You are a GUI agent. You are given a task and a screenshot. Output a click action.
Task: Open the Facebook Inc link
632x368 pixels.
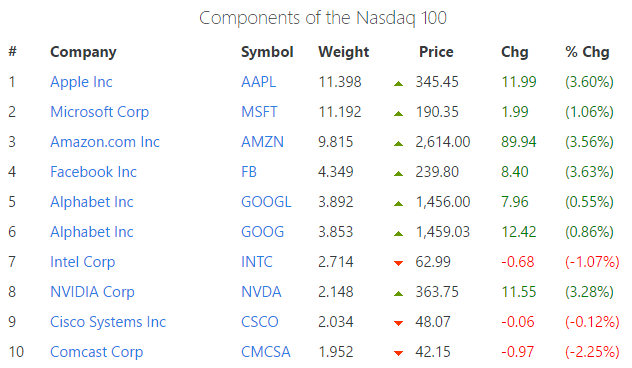pyautogui.click(x=94, y=172)
